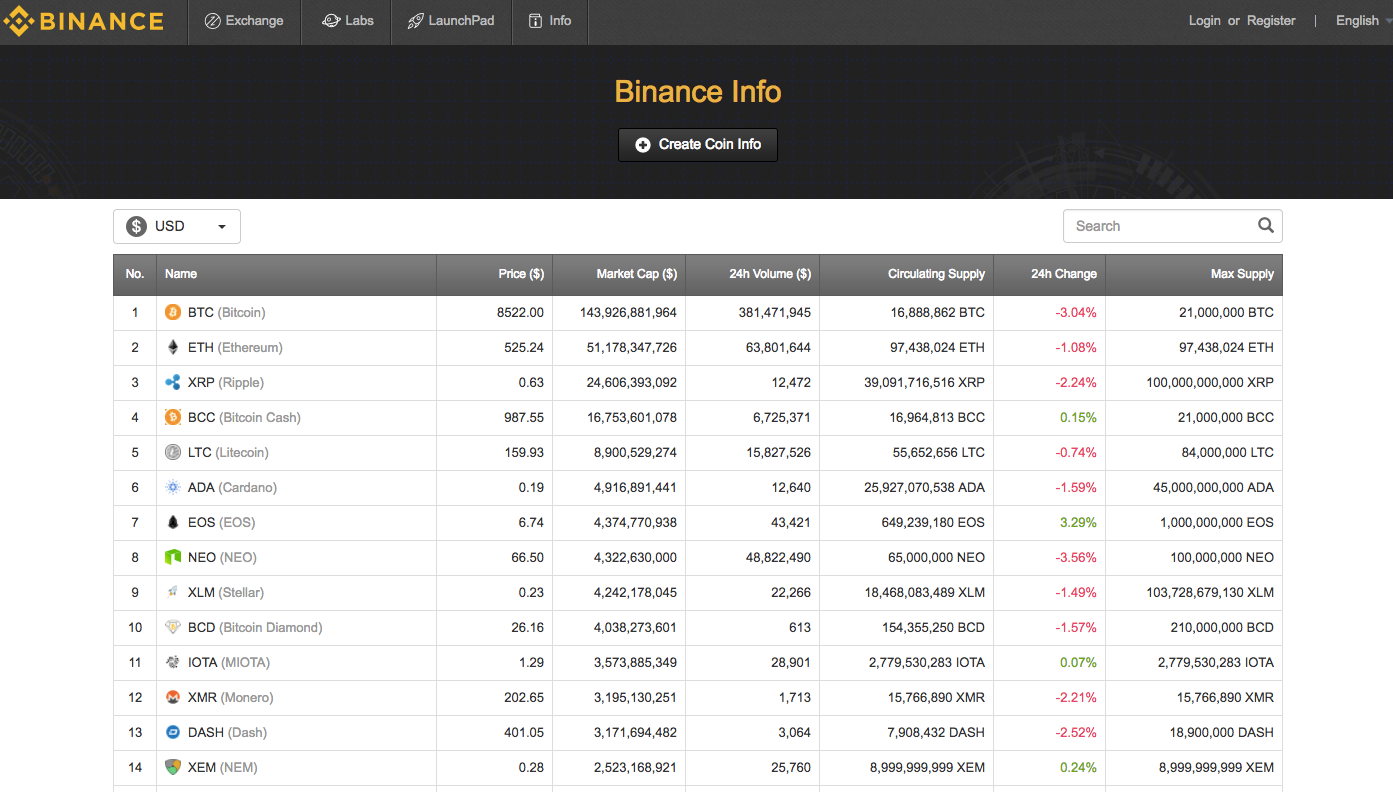Click the Login link
This screenshot has height=792, width=1393.
point(1204,21)
